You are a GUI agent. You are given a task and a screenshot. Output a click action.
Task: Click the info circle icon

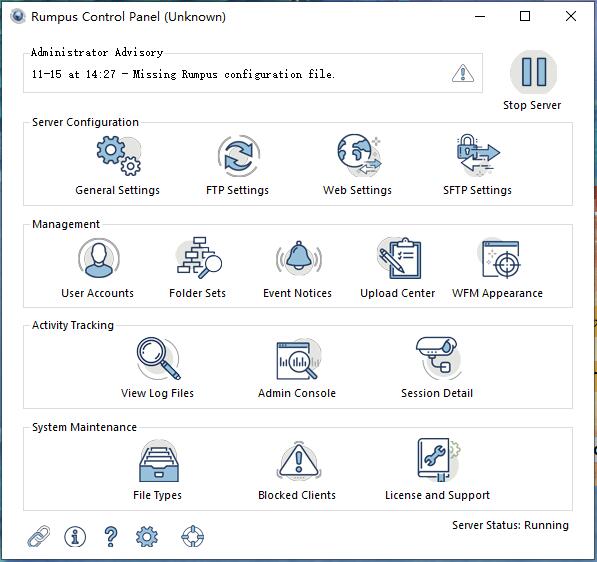point(75,537)
